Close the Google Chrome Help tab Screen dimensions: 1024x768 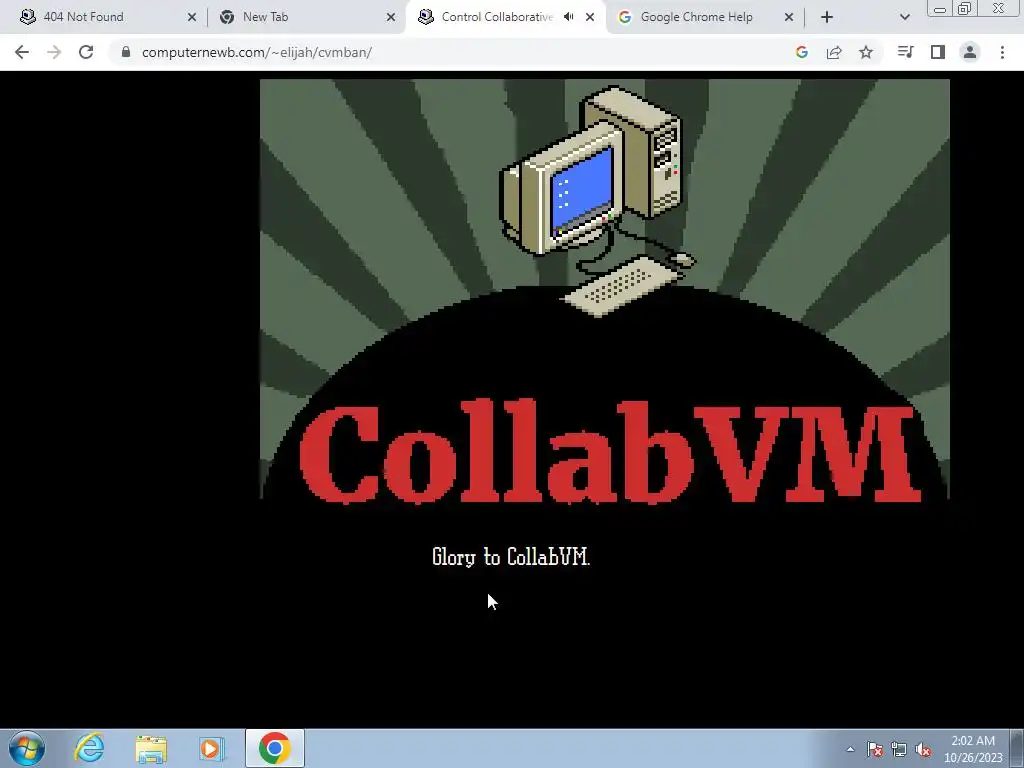[x=788, y=17]
